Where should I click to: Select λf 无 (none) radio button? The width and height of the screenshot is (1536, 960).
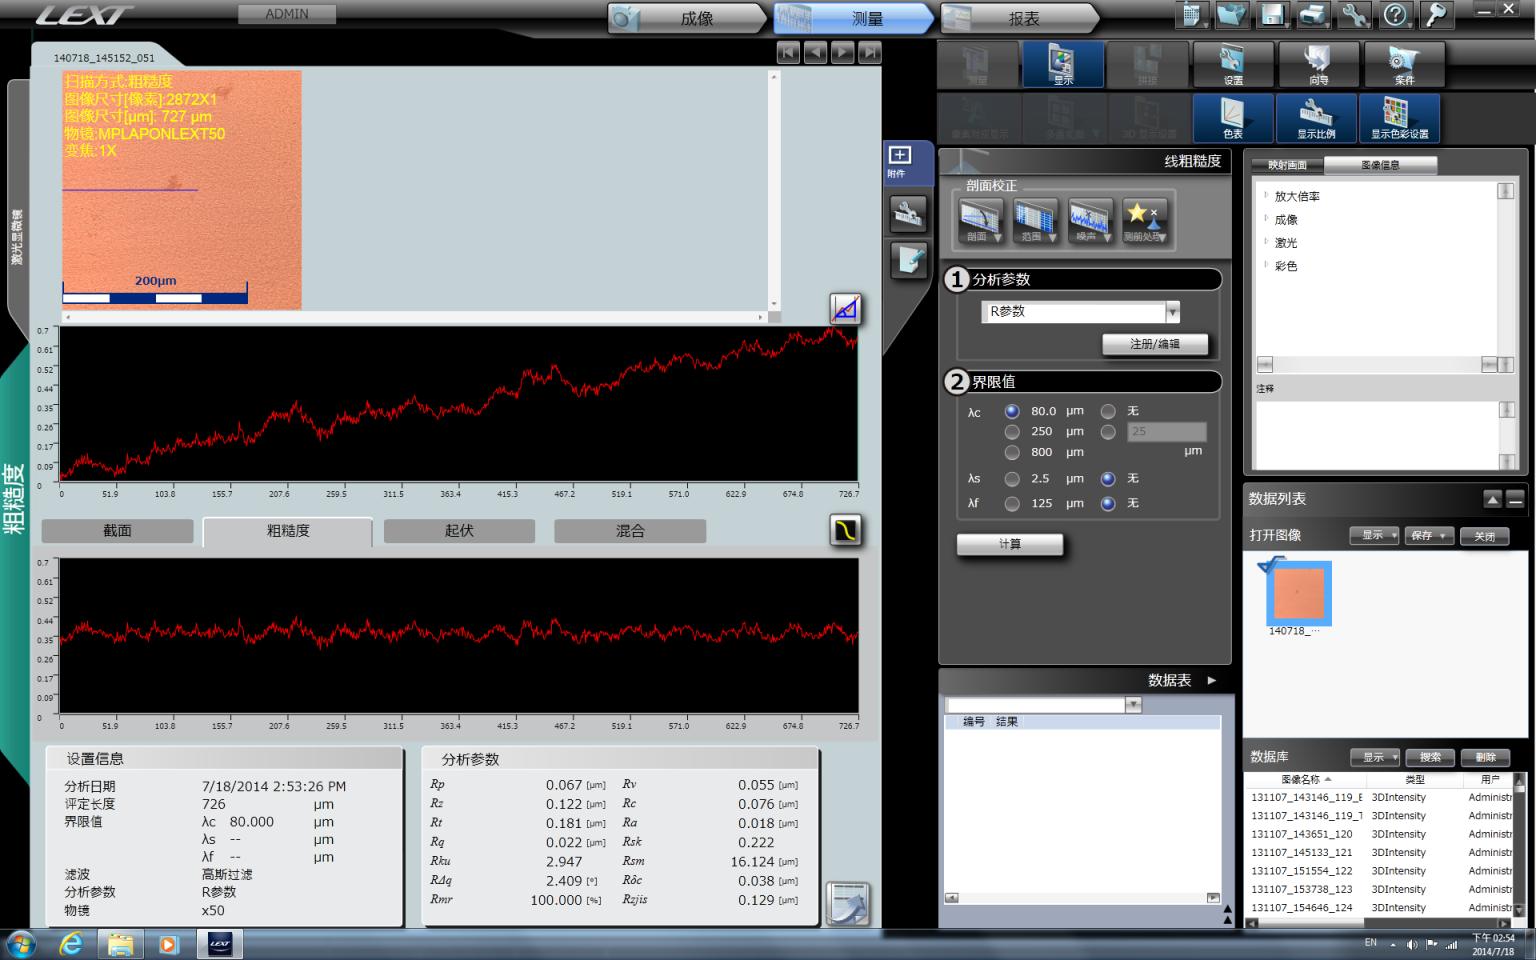tap(1108, 504)
